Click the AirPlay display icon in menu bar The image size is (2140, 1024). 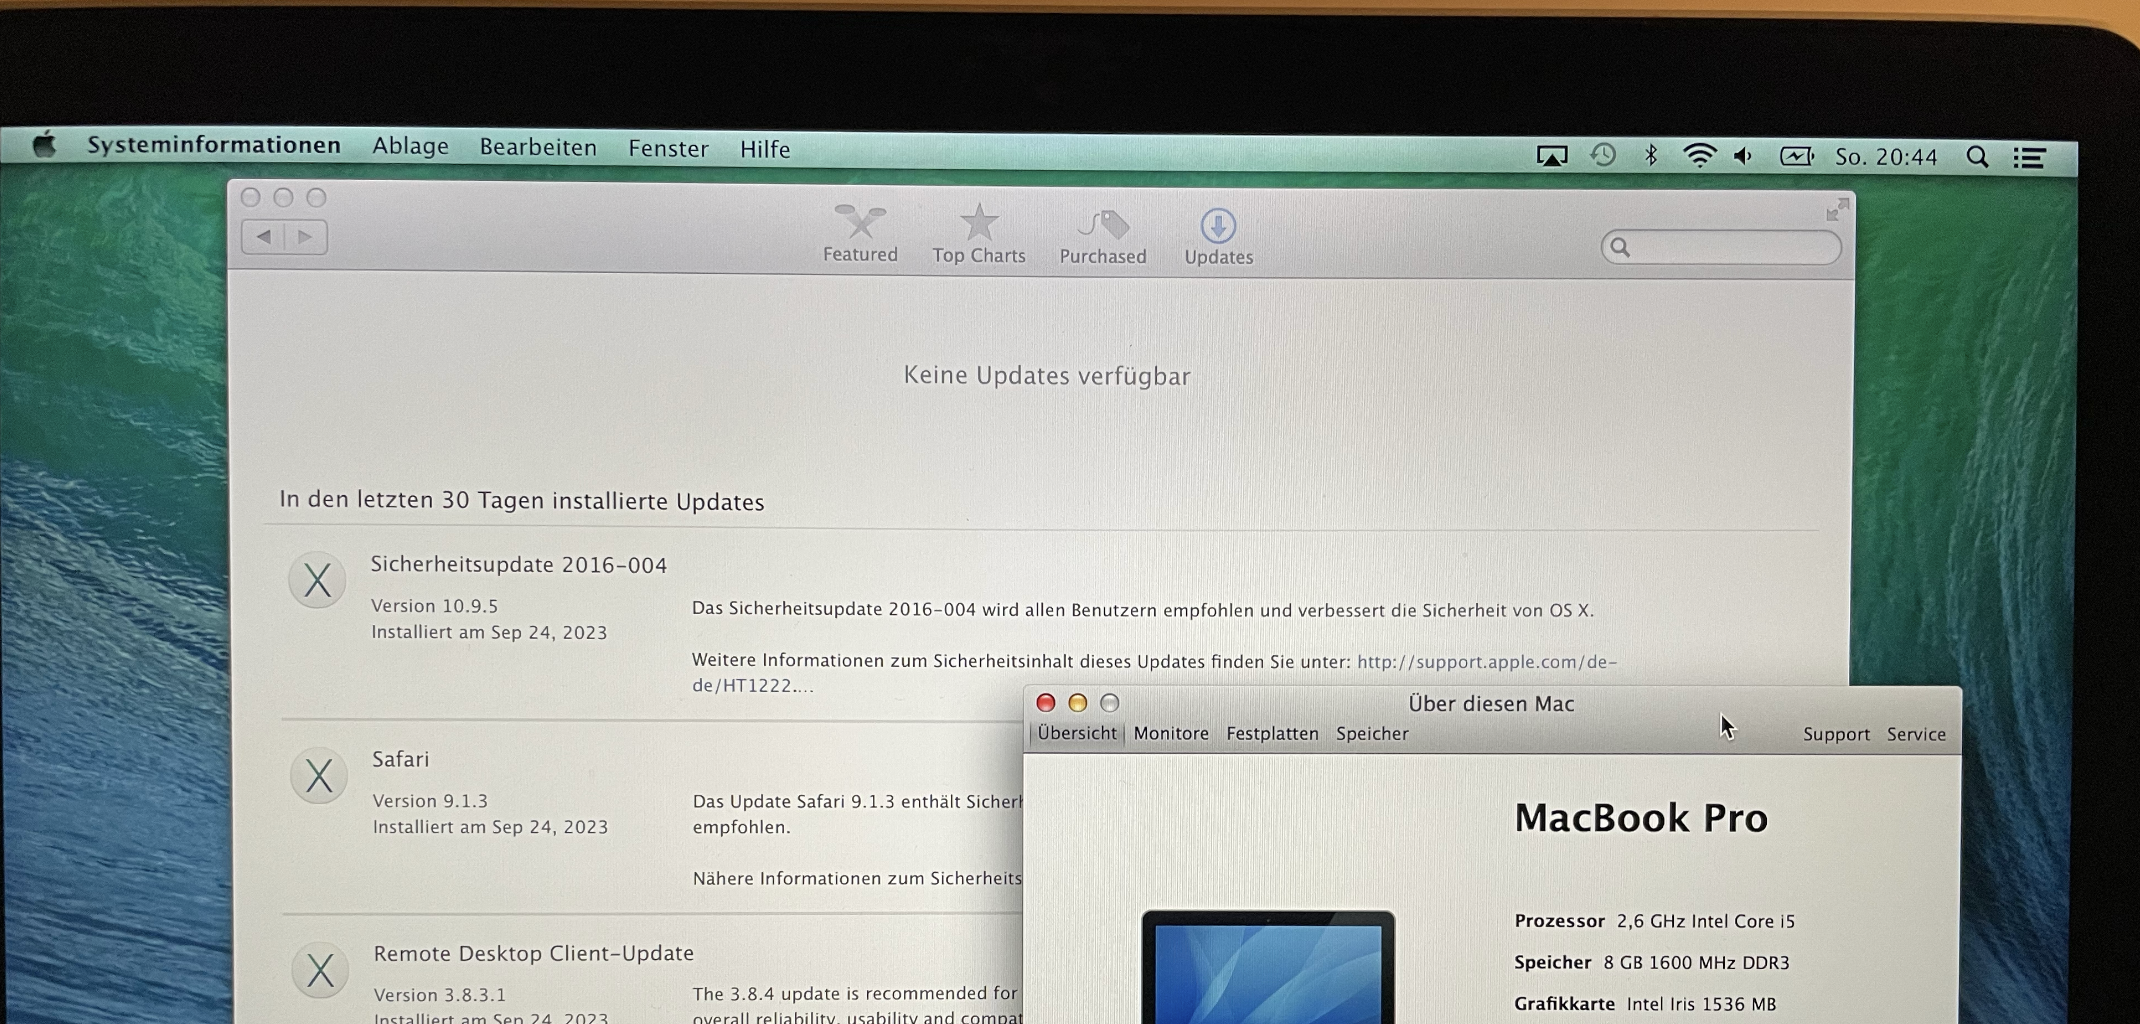(1552, 156)
